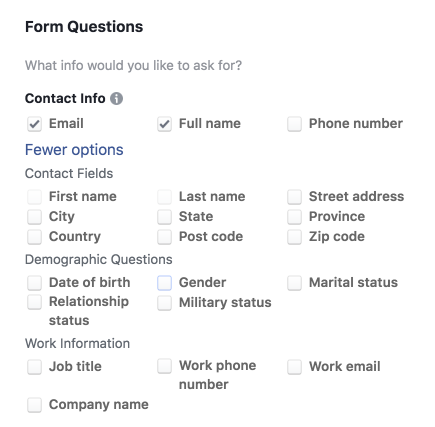
Task: Uncheck the Email checkbox
Action: coord(34,124)
